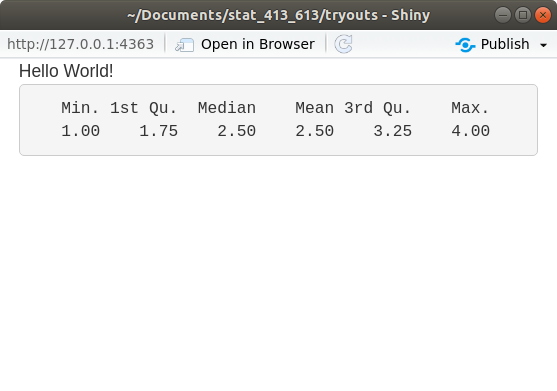Reload the Shiny app with refresh icon
This screenshot has height=391, width=557.
pyautogui.click(x=344, y=44)
